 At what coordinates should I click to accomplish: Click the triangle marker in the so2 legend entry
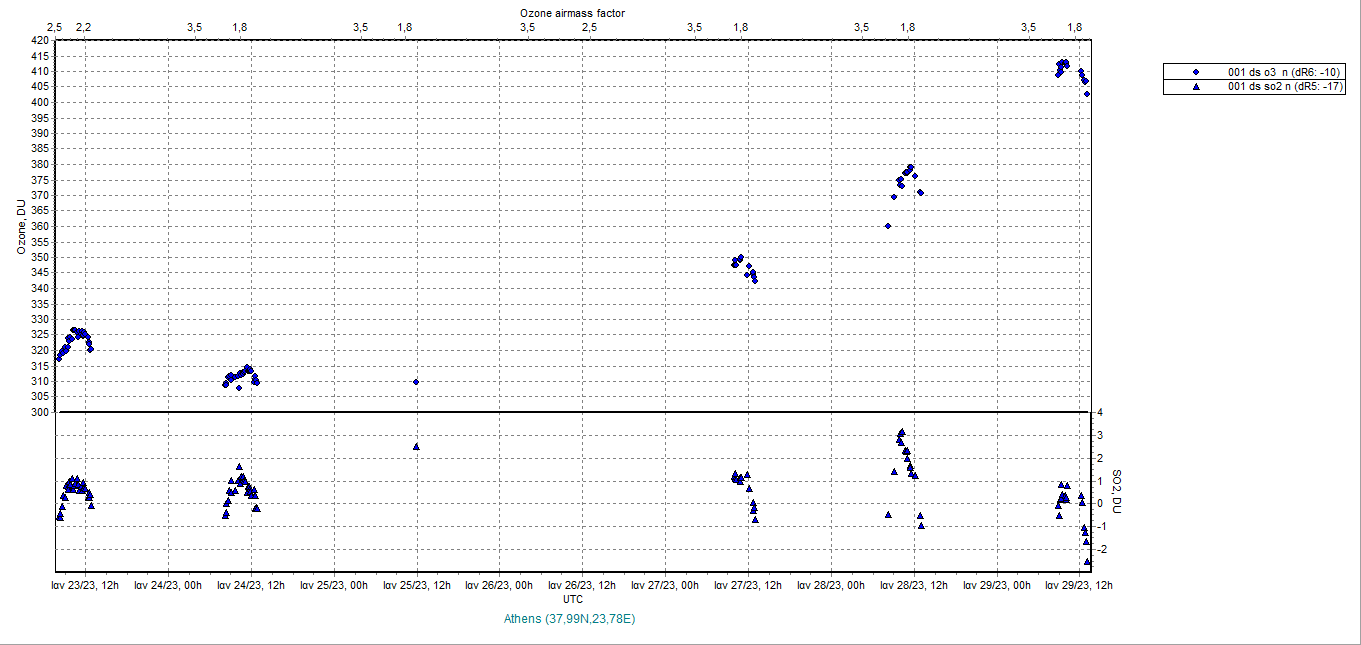point(1196,87)
